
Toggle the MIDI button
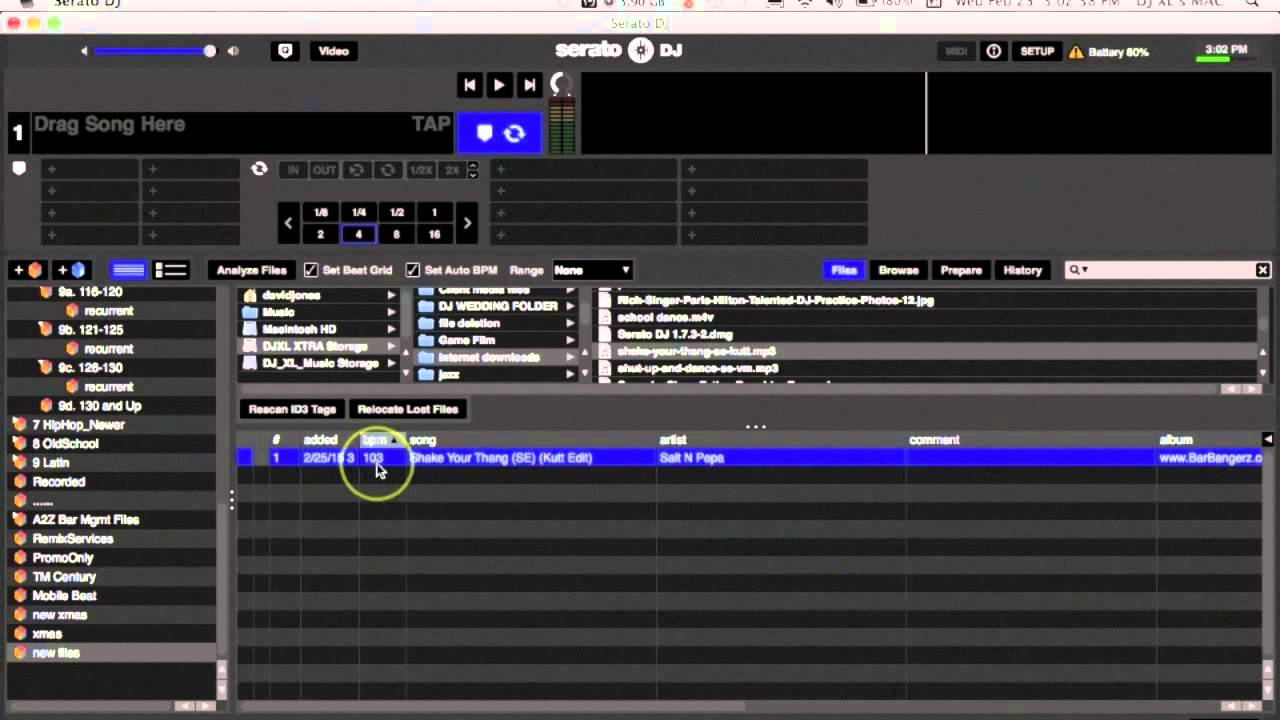tap(956, 51)
